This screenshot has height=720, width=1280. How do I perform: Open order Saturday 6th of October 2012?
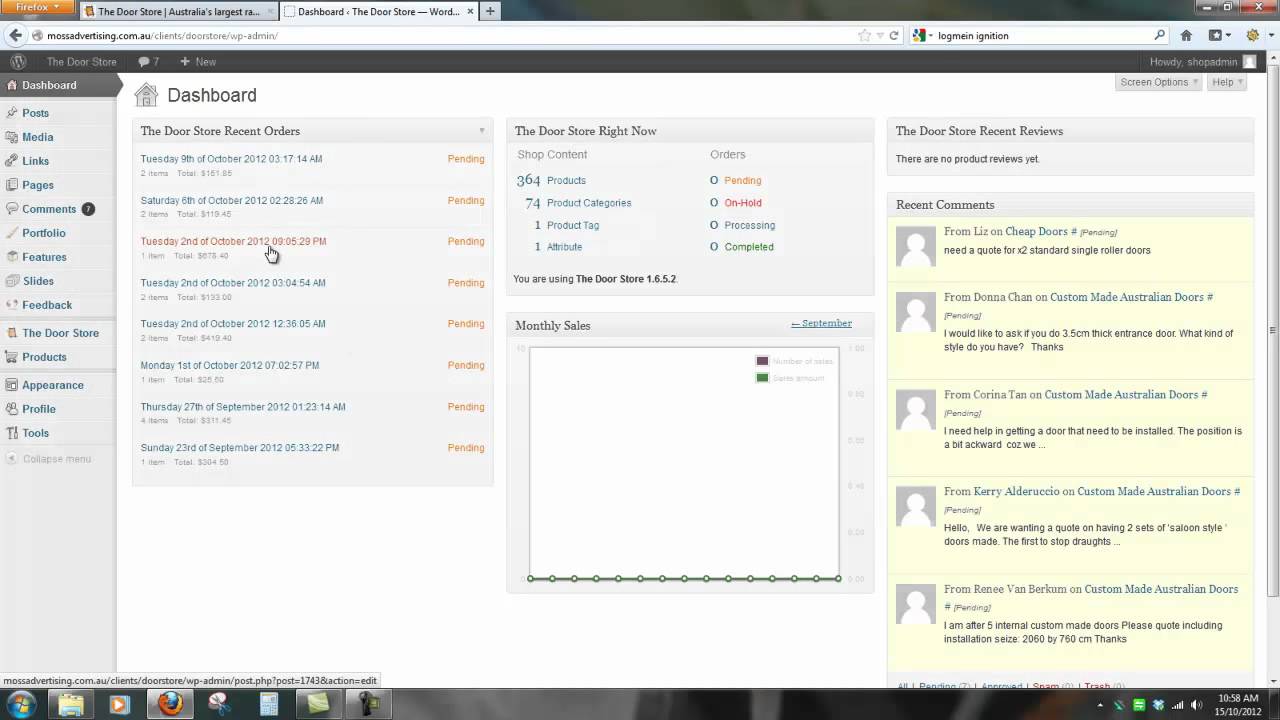(x=231, y=200)
